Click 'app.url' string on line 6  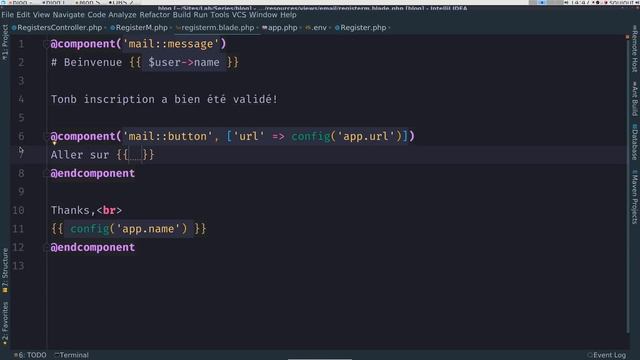pyautogui.click(x=366, y=136)
